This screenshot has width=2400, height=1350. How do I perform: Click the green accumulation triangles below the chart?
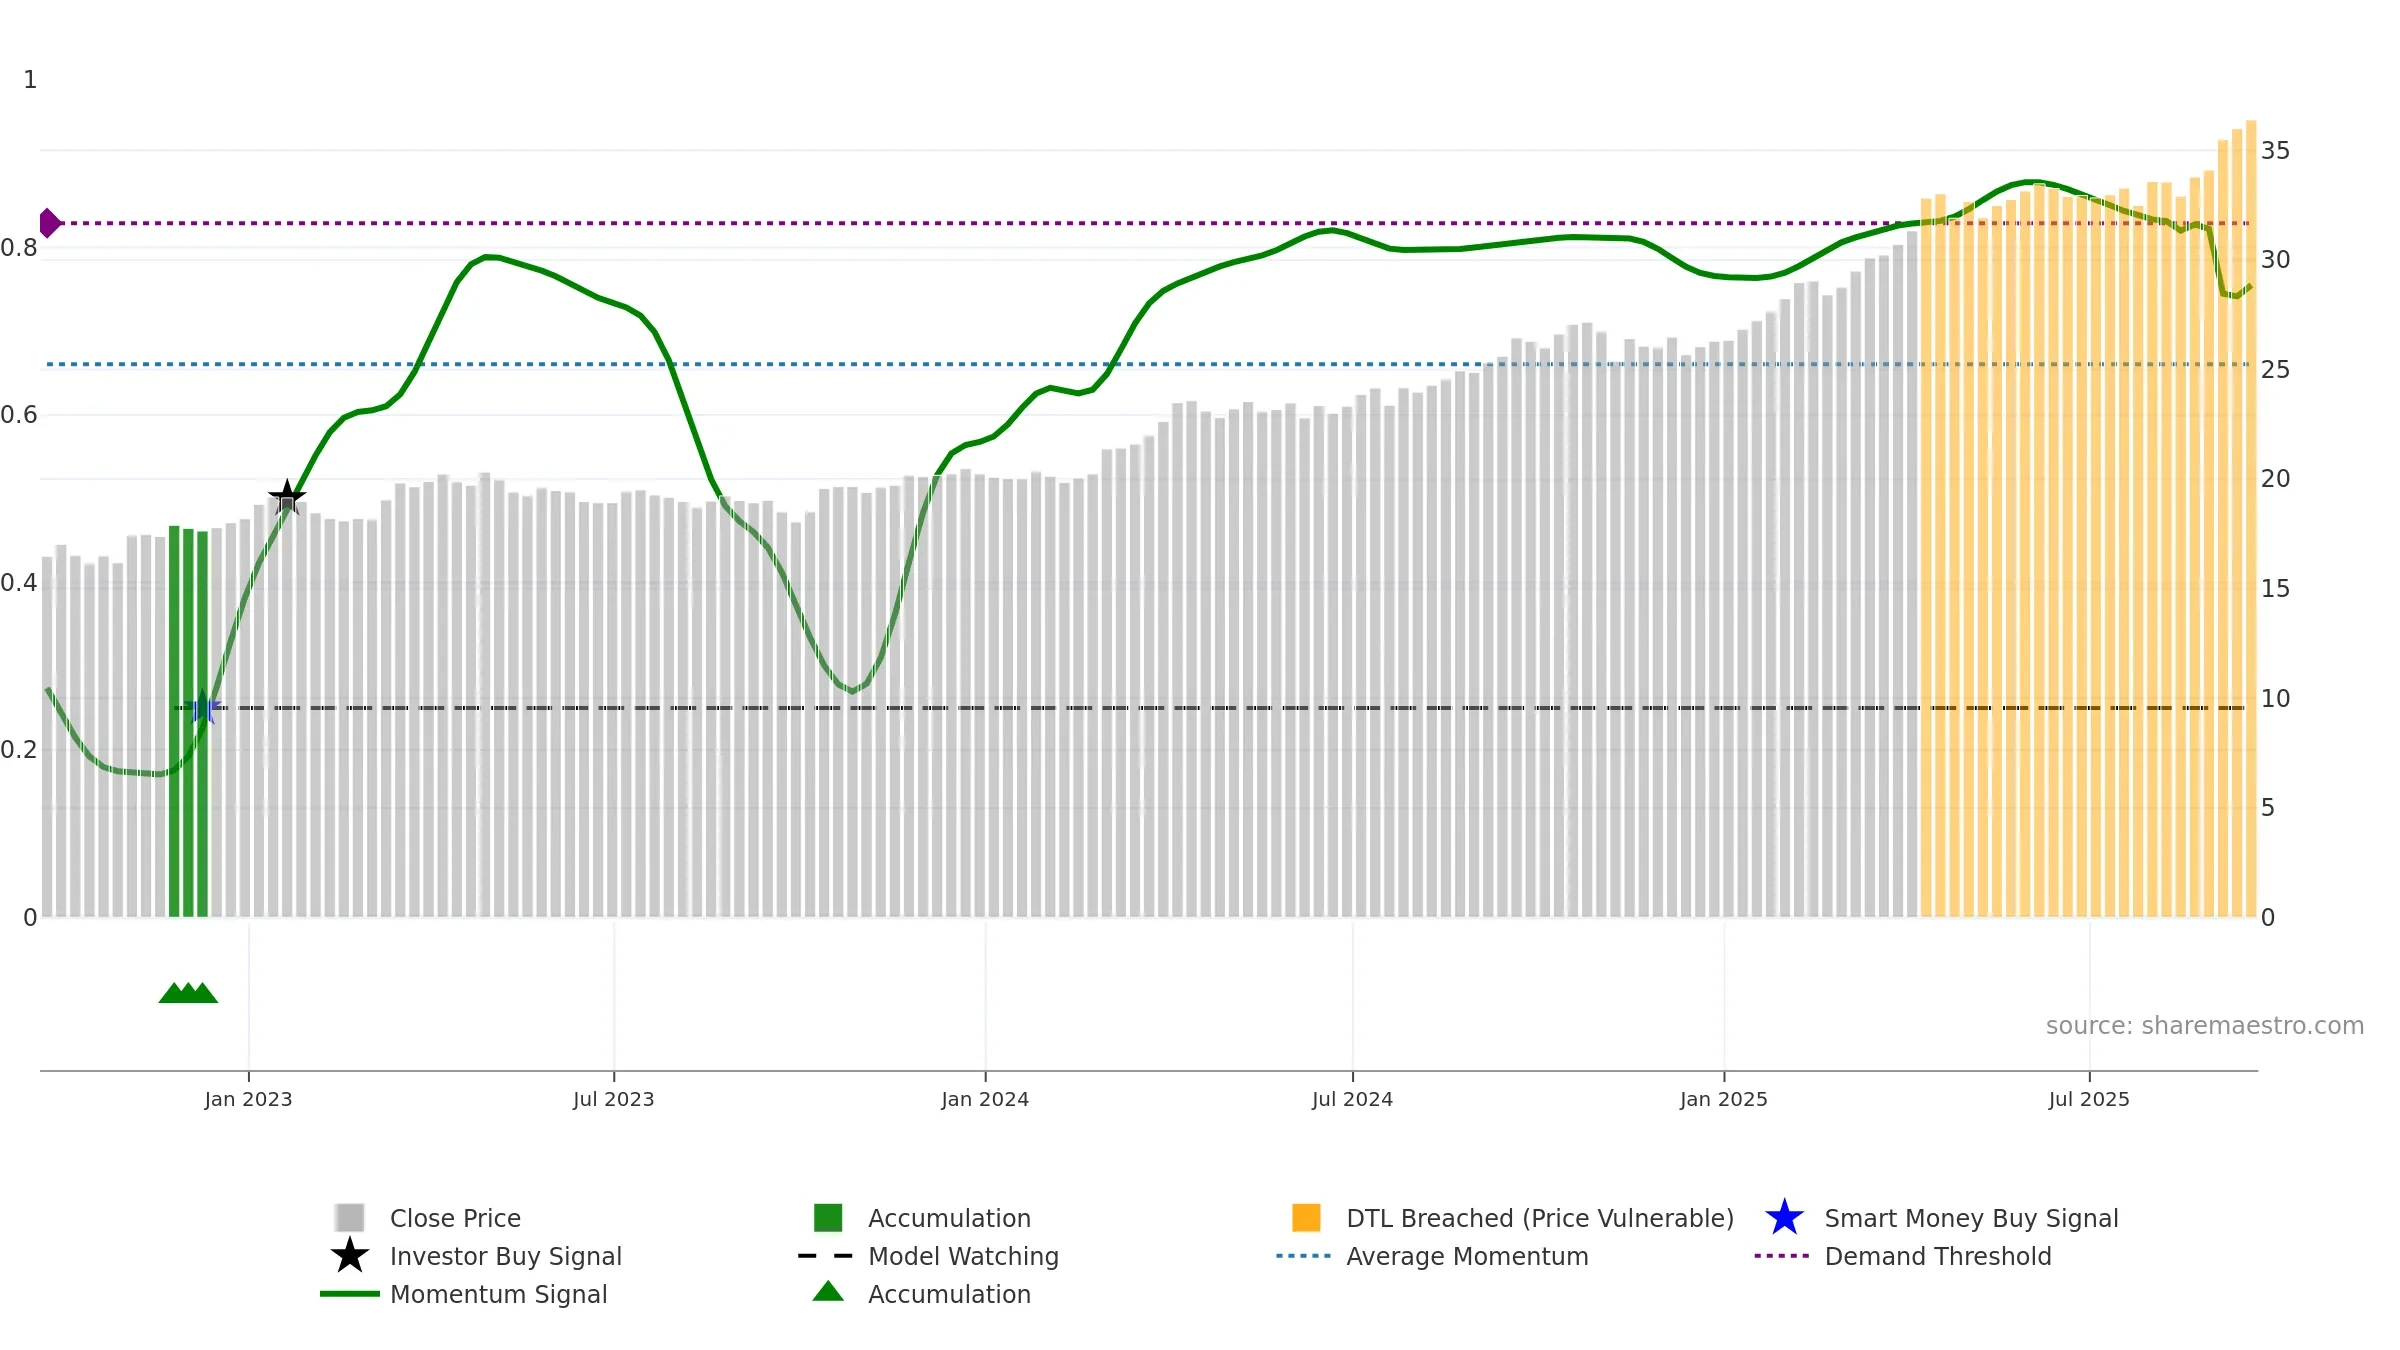tap(188, 992)
